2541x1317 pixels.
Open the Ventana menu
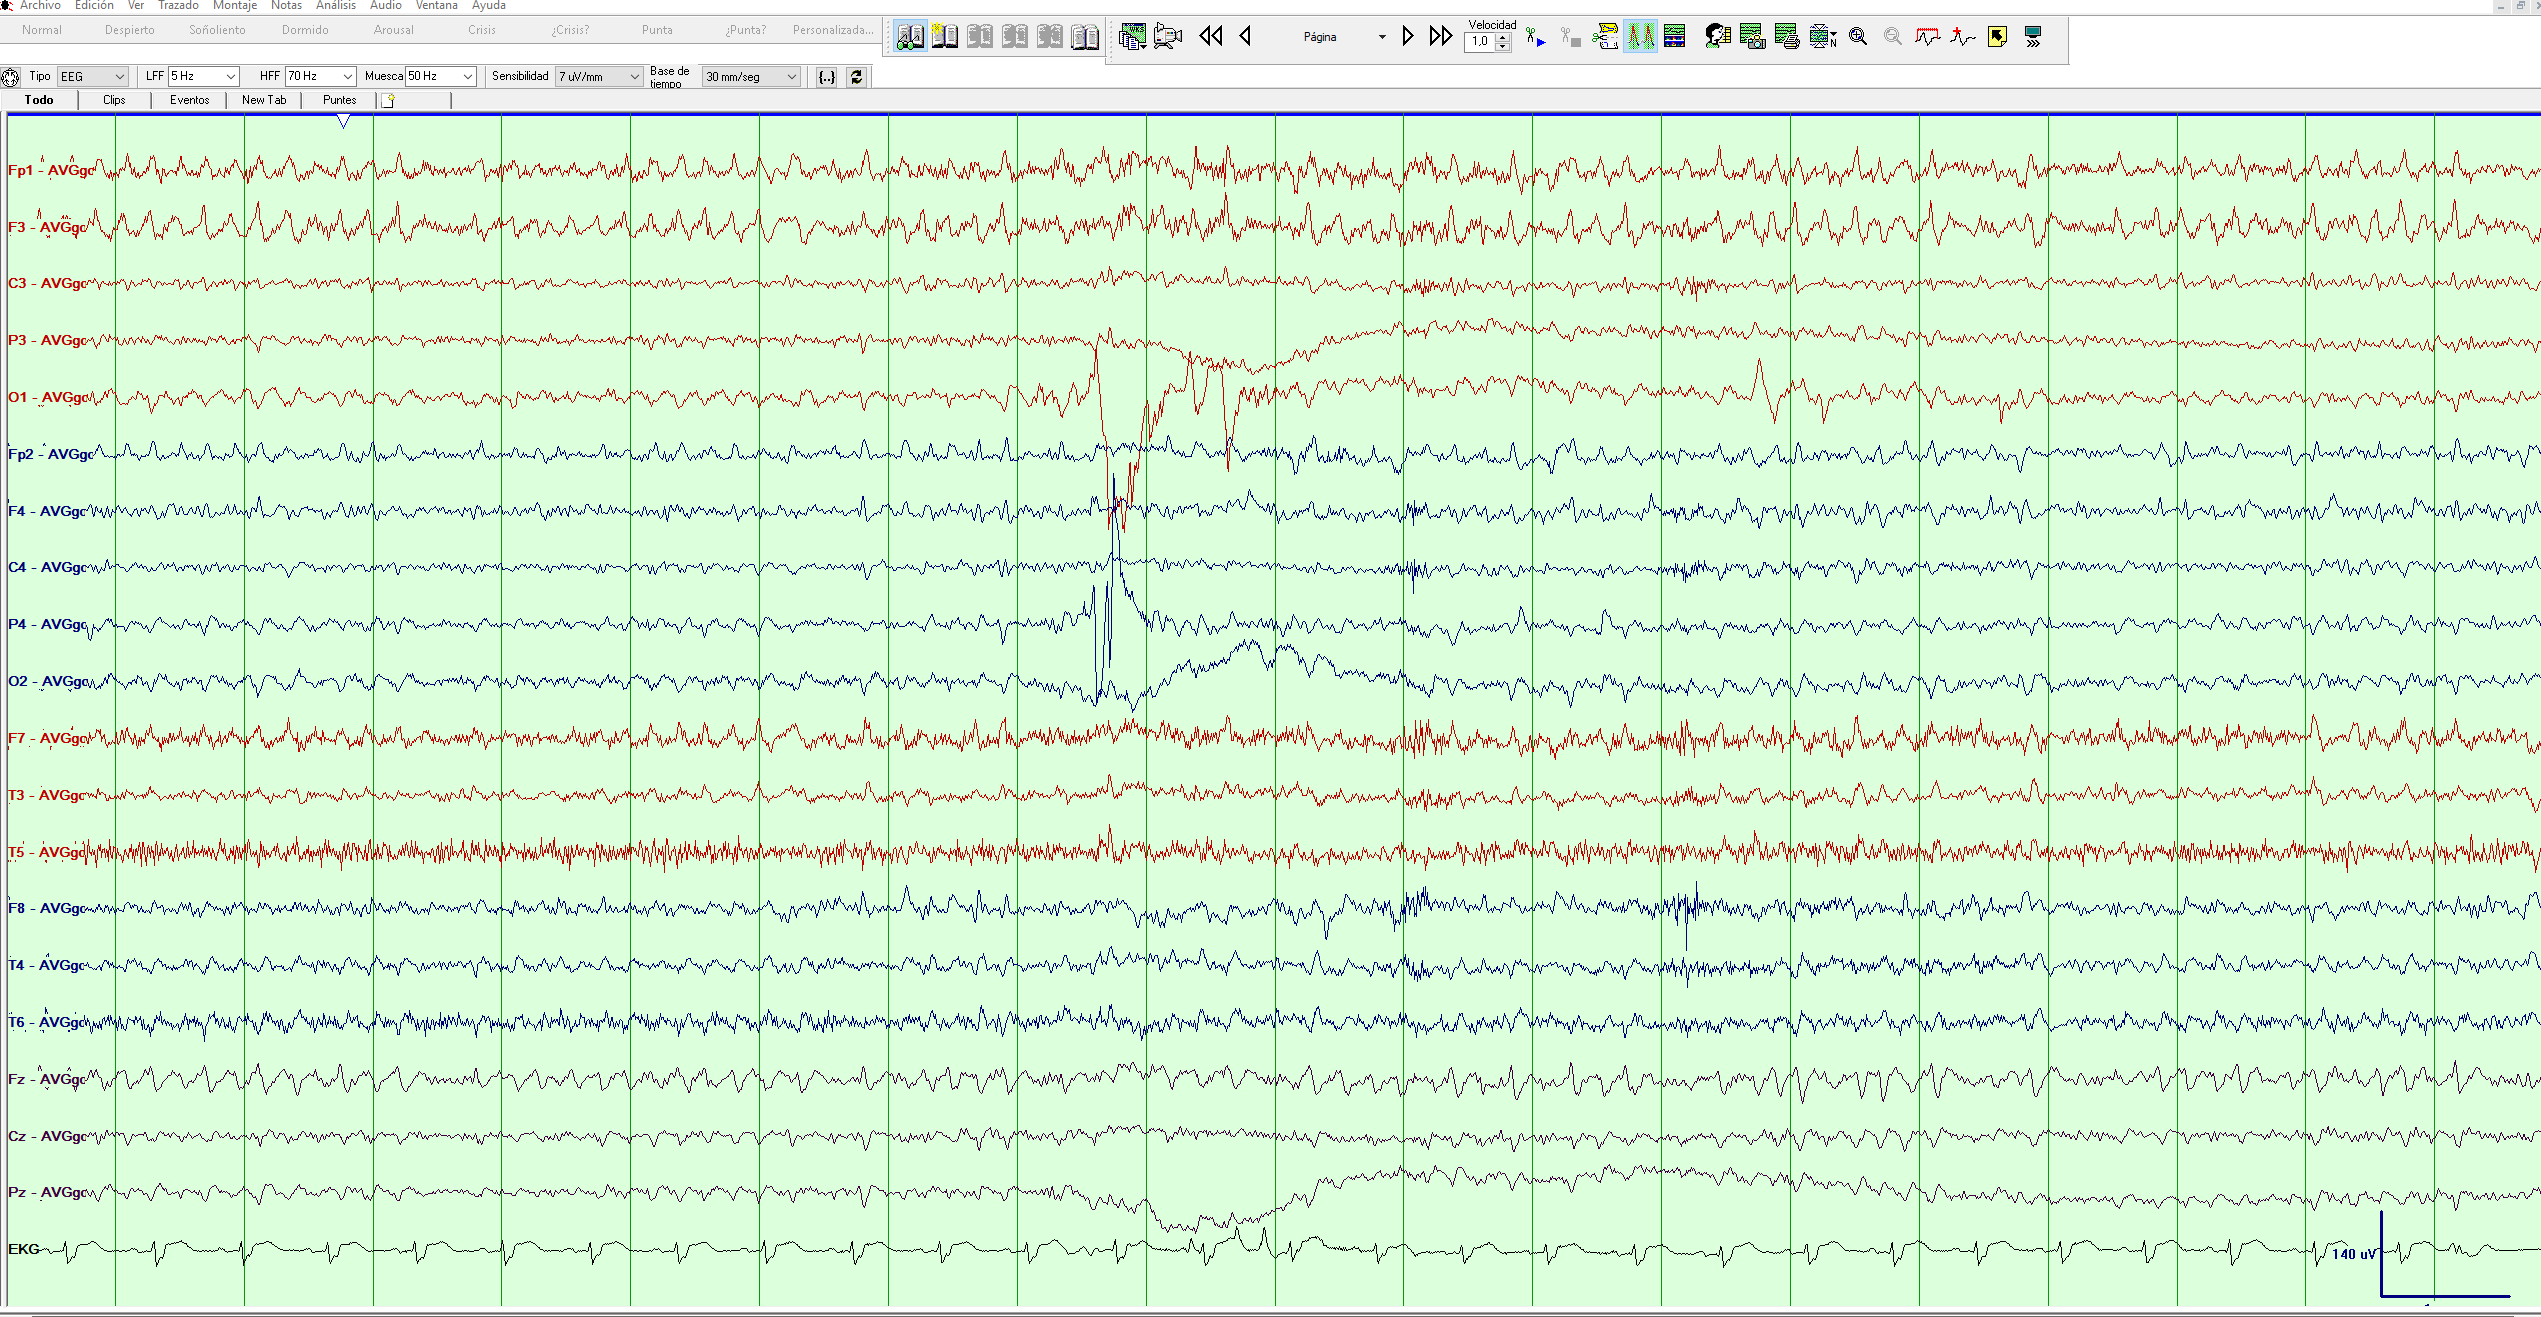pos(437,6)
